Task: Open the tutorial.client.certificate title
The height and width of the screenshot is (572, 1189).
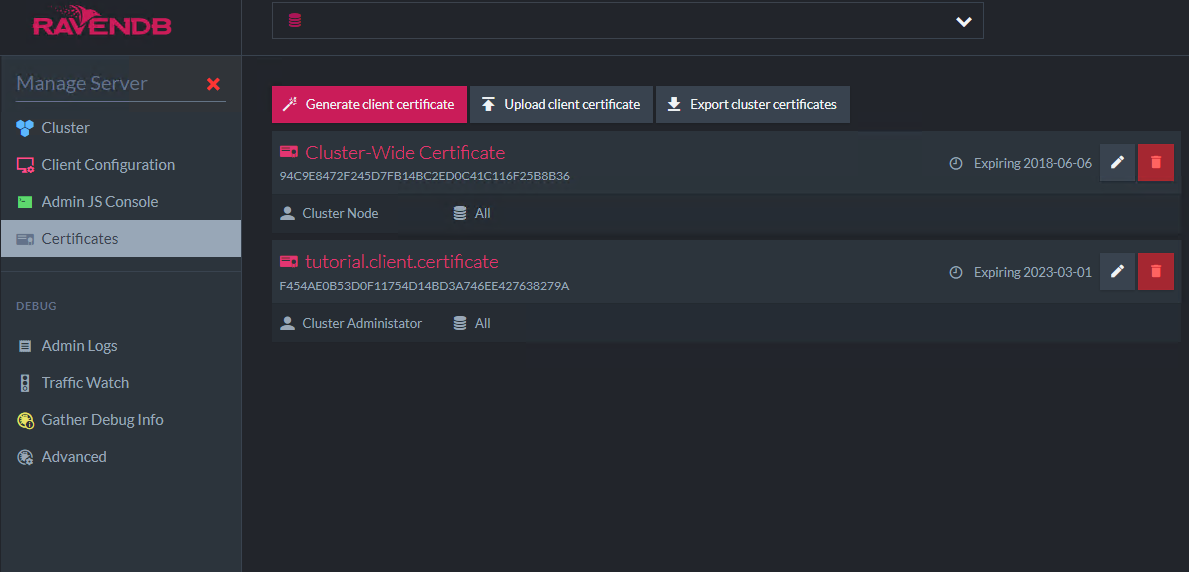Action: 402,262
